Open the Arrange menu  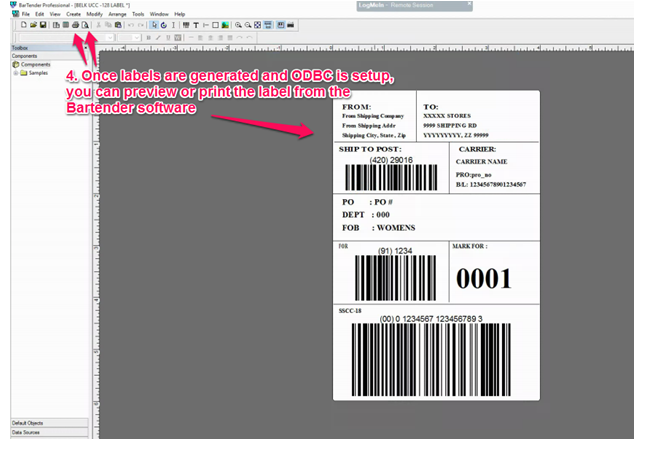(x=117, y=14)
